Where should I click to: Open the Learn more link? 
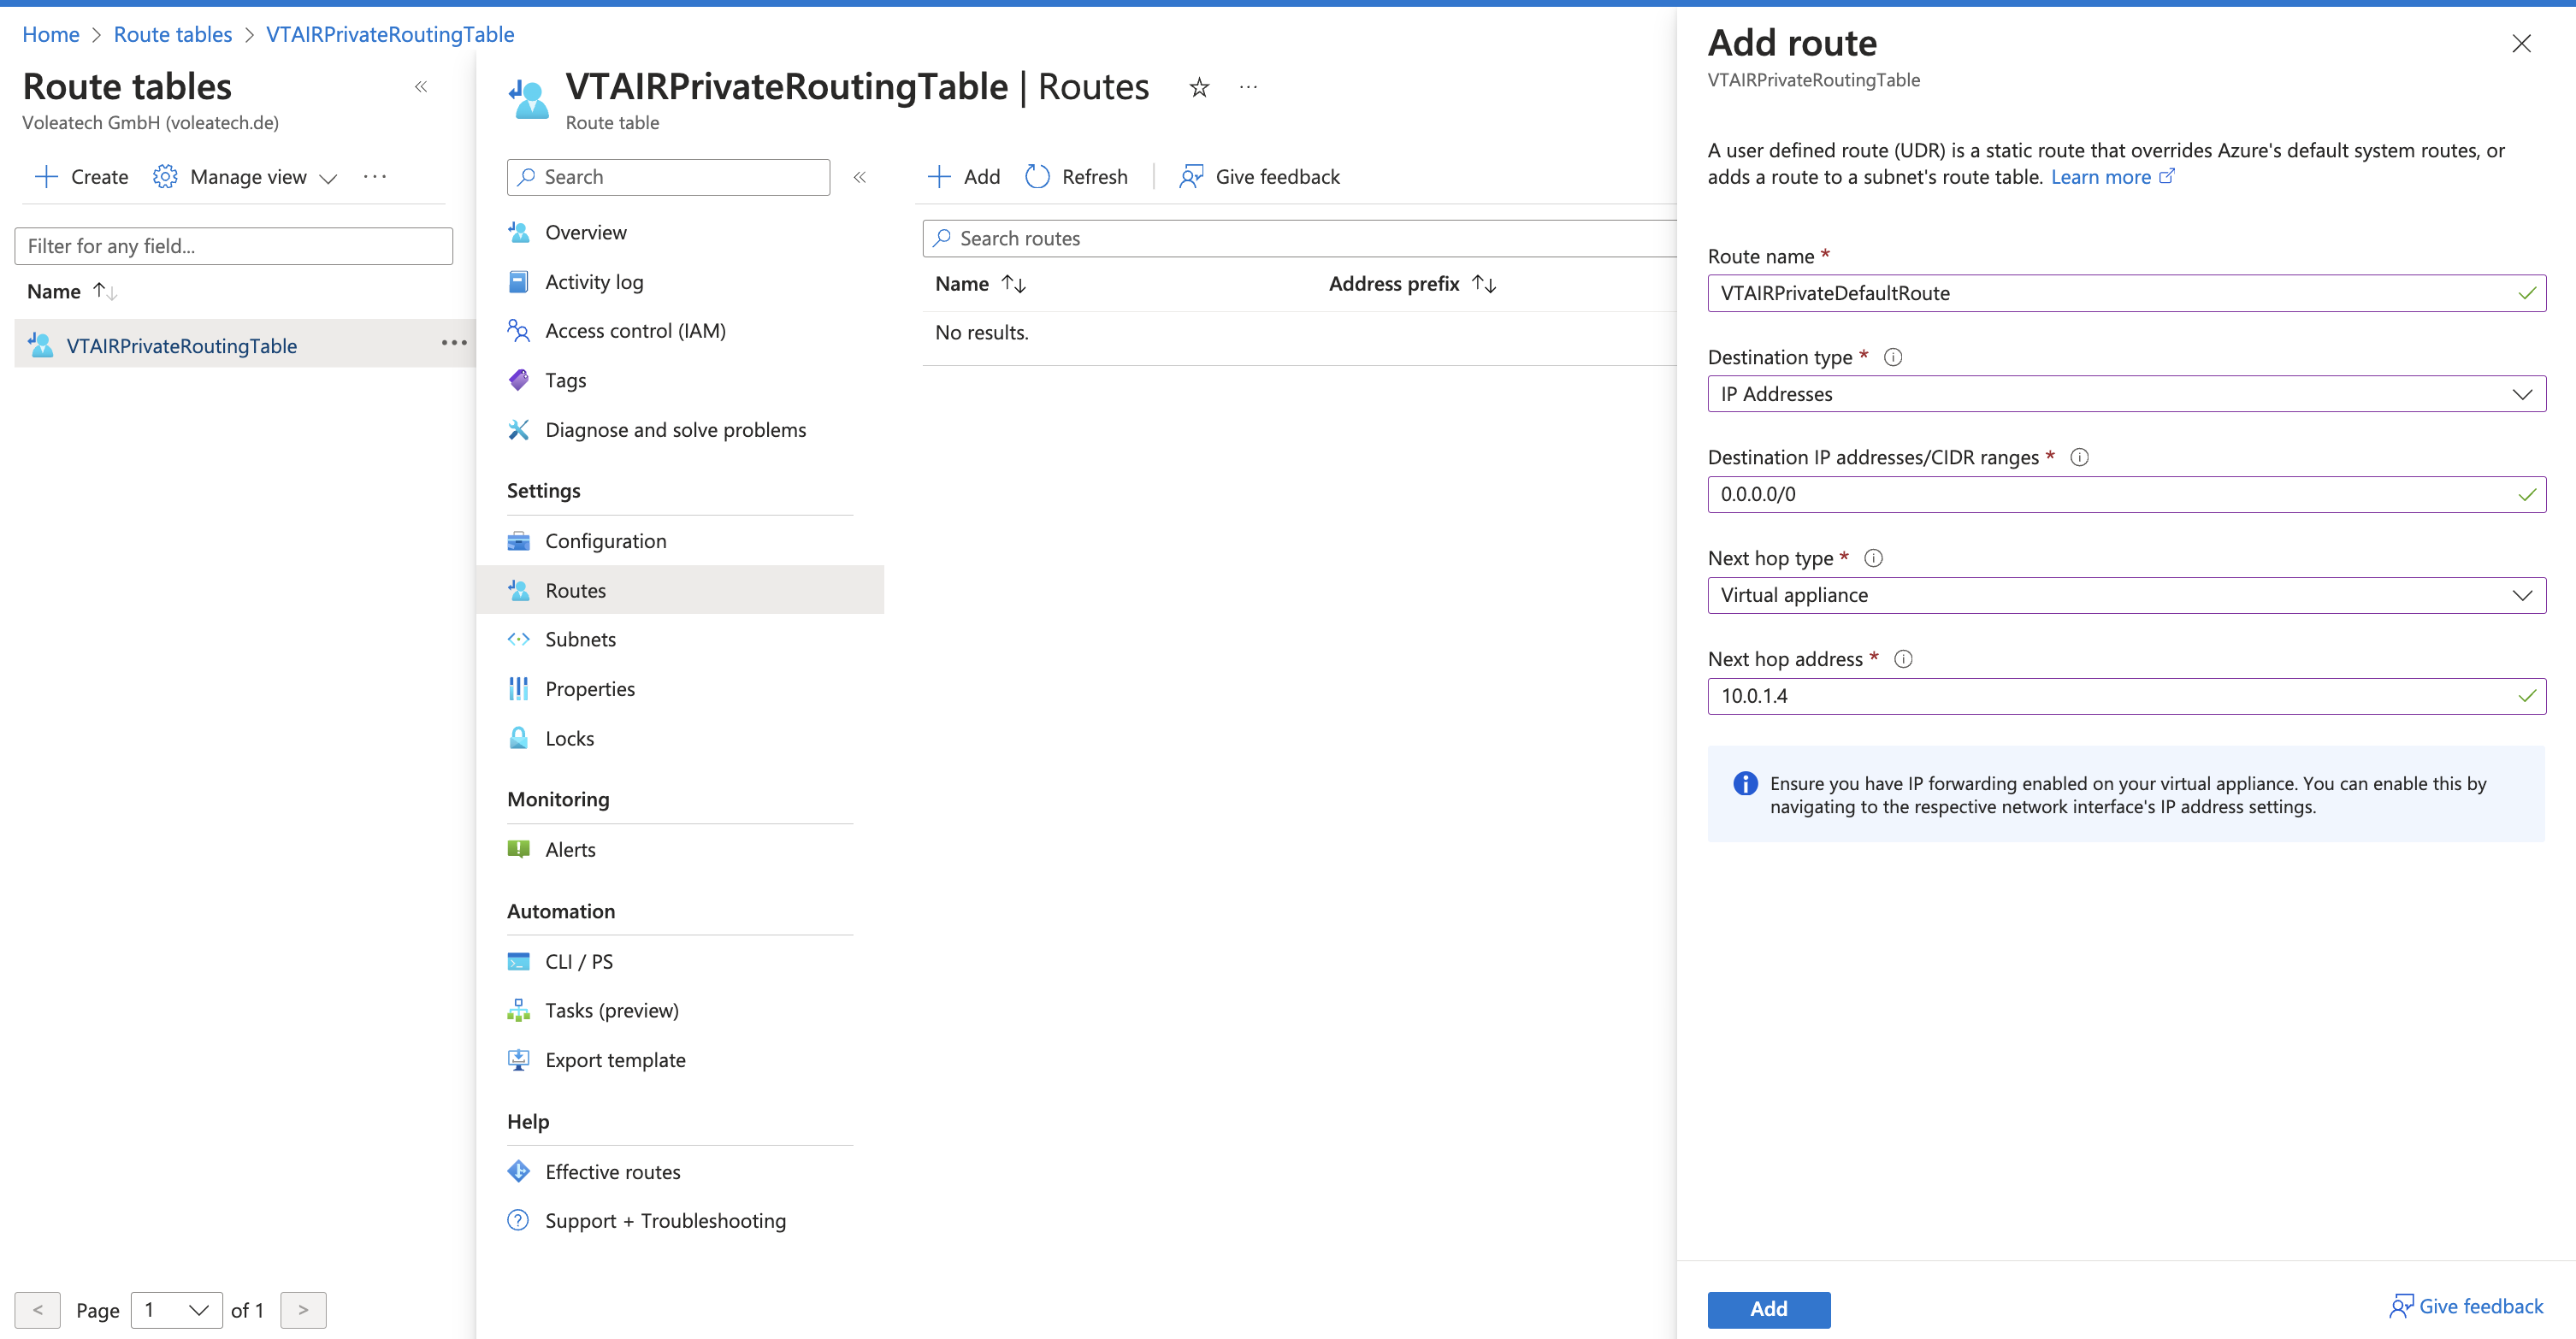point(2112,177)
